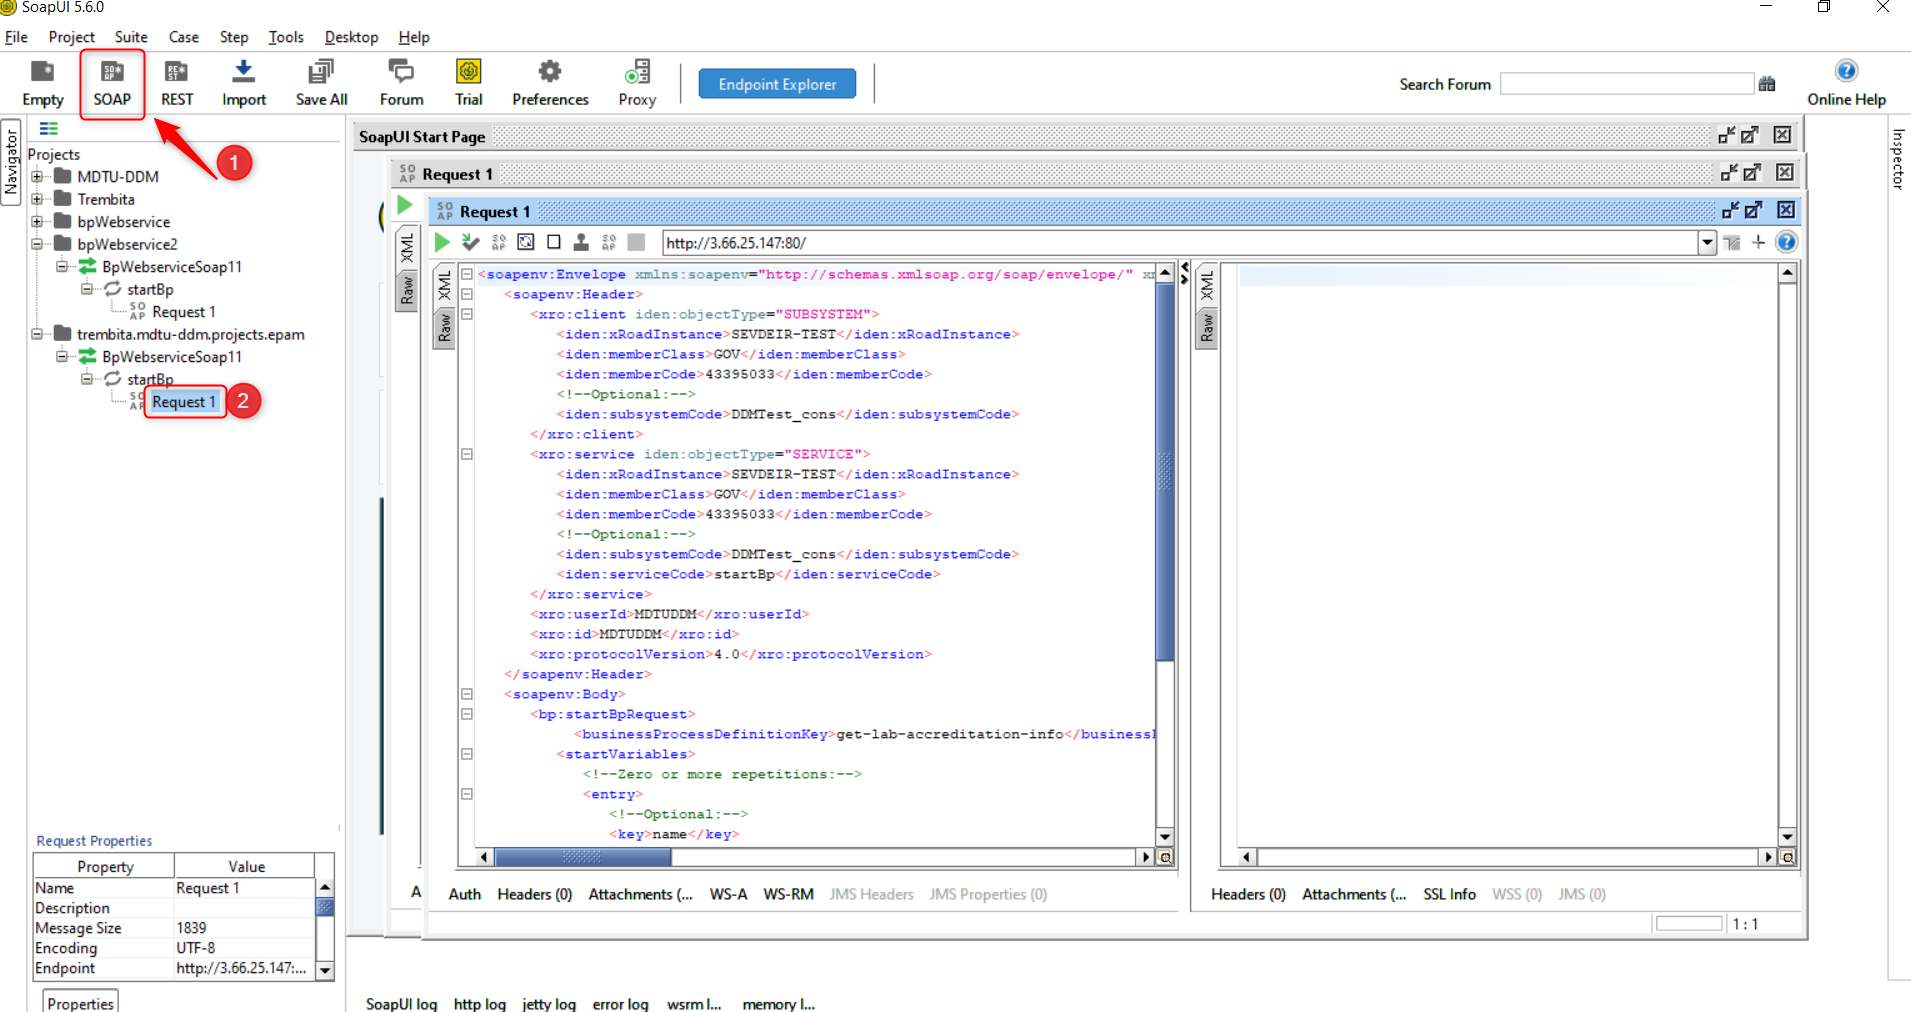Viewport: 1911px width, 1012px height.
Task: Open the error log tab
Action: click(x=620, y=1003)
